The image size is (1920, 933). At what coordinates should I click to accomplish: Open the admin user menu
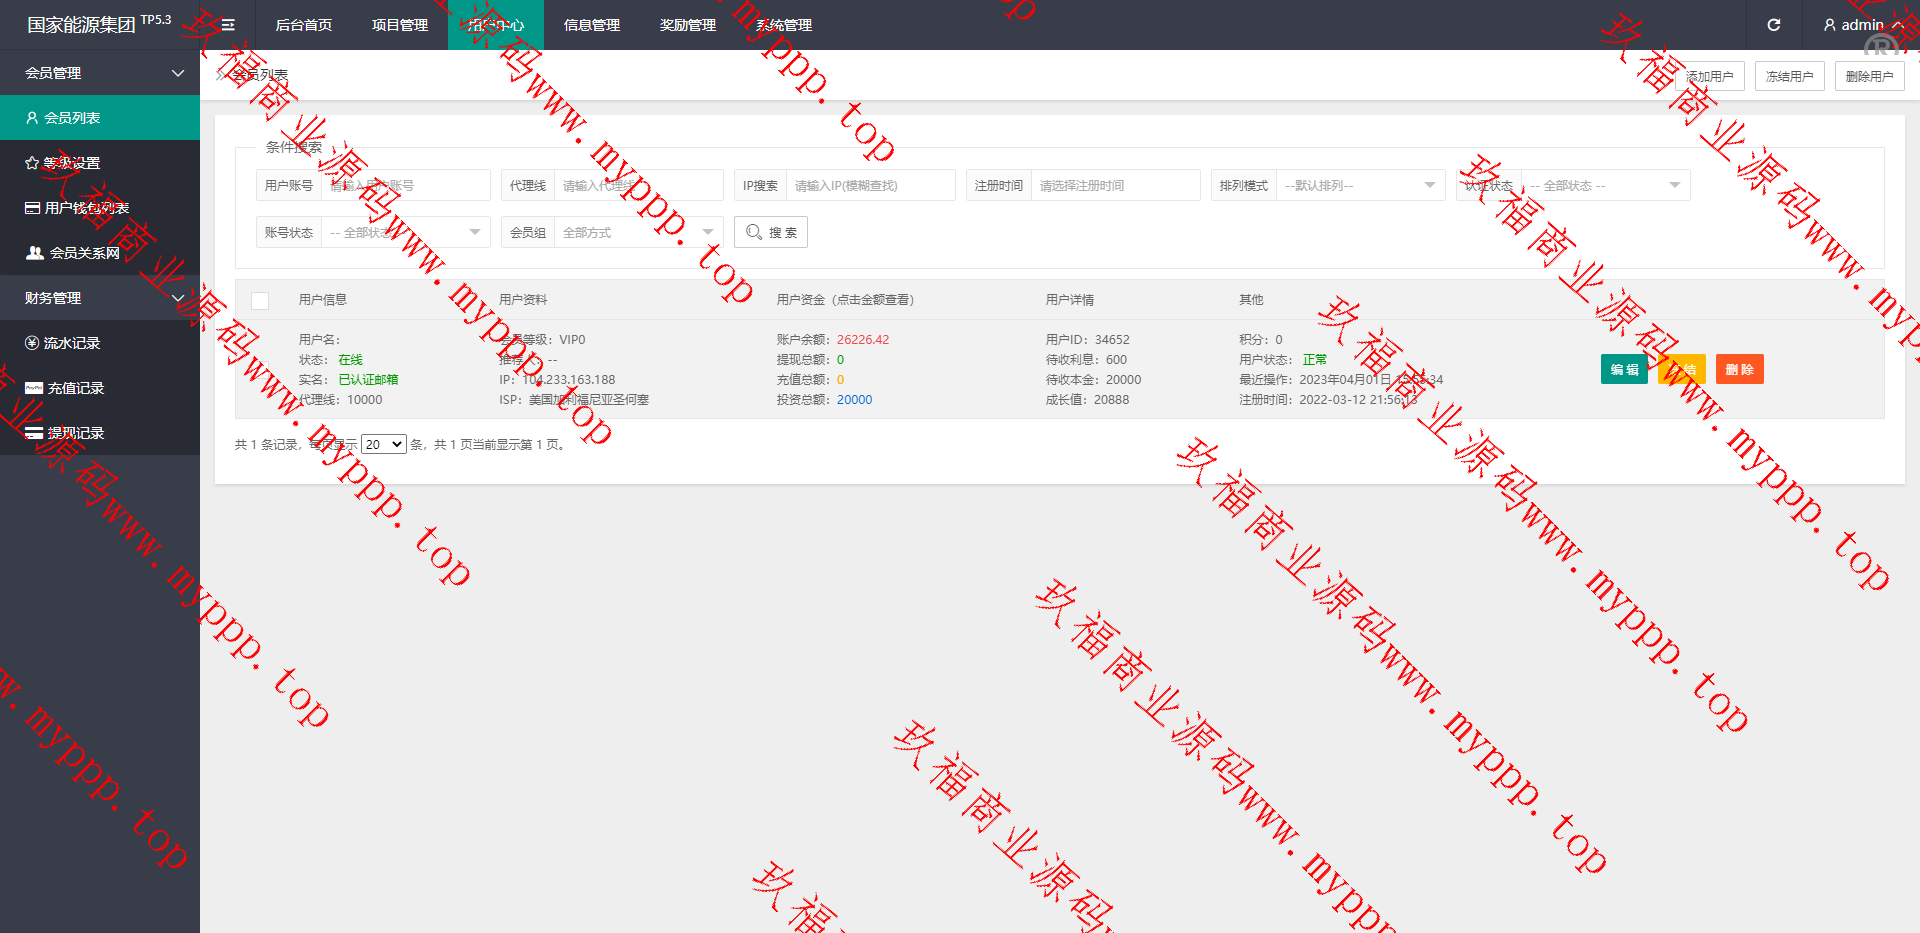point(1861,25)
